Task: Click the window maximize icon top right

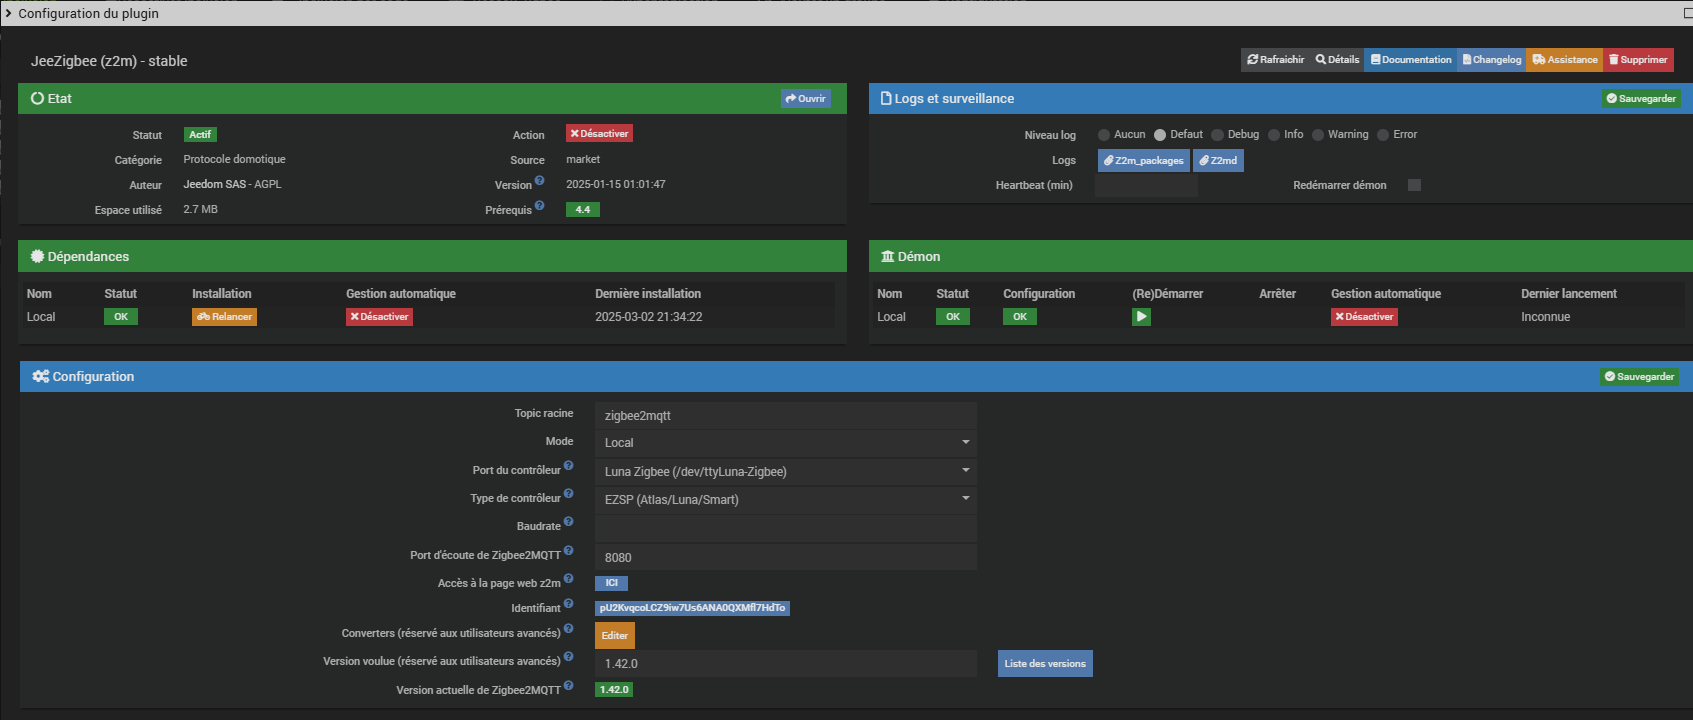Action: pos(1688,13)
